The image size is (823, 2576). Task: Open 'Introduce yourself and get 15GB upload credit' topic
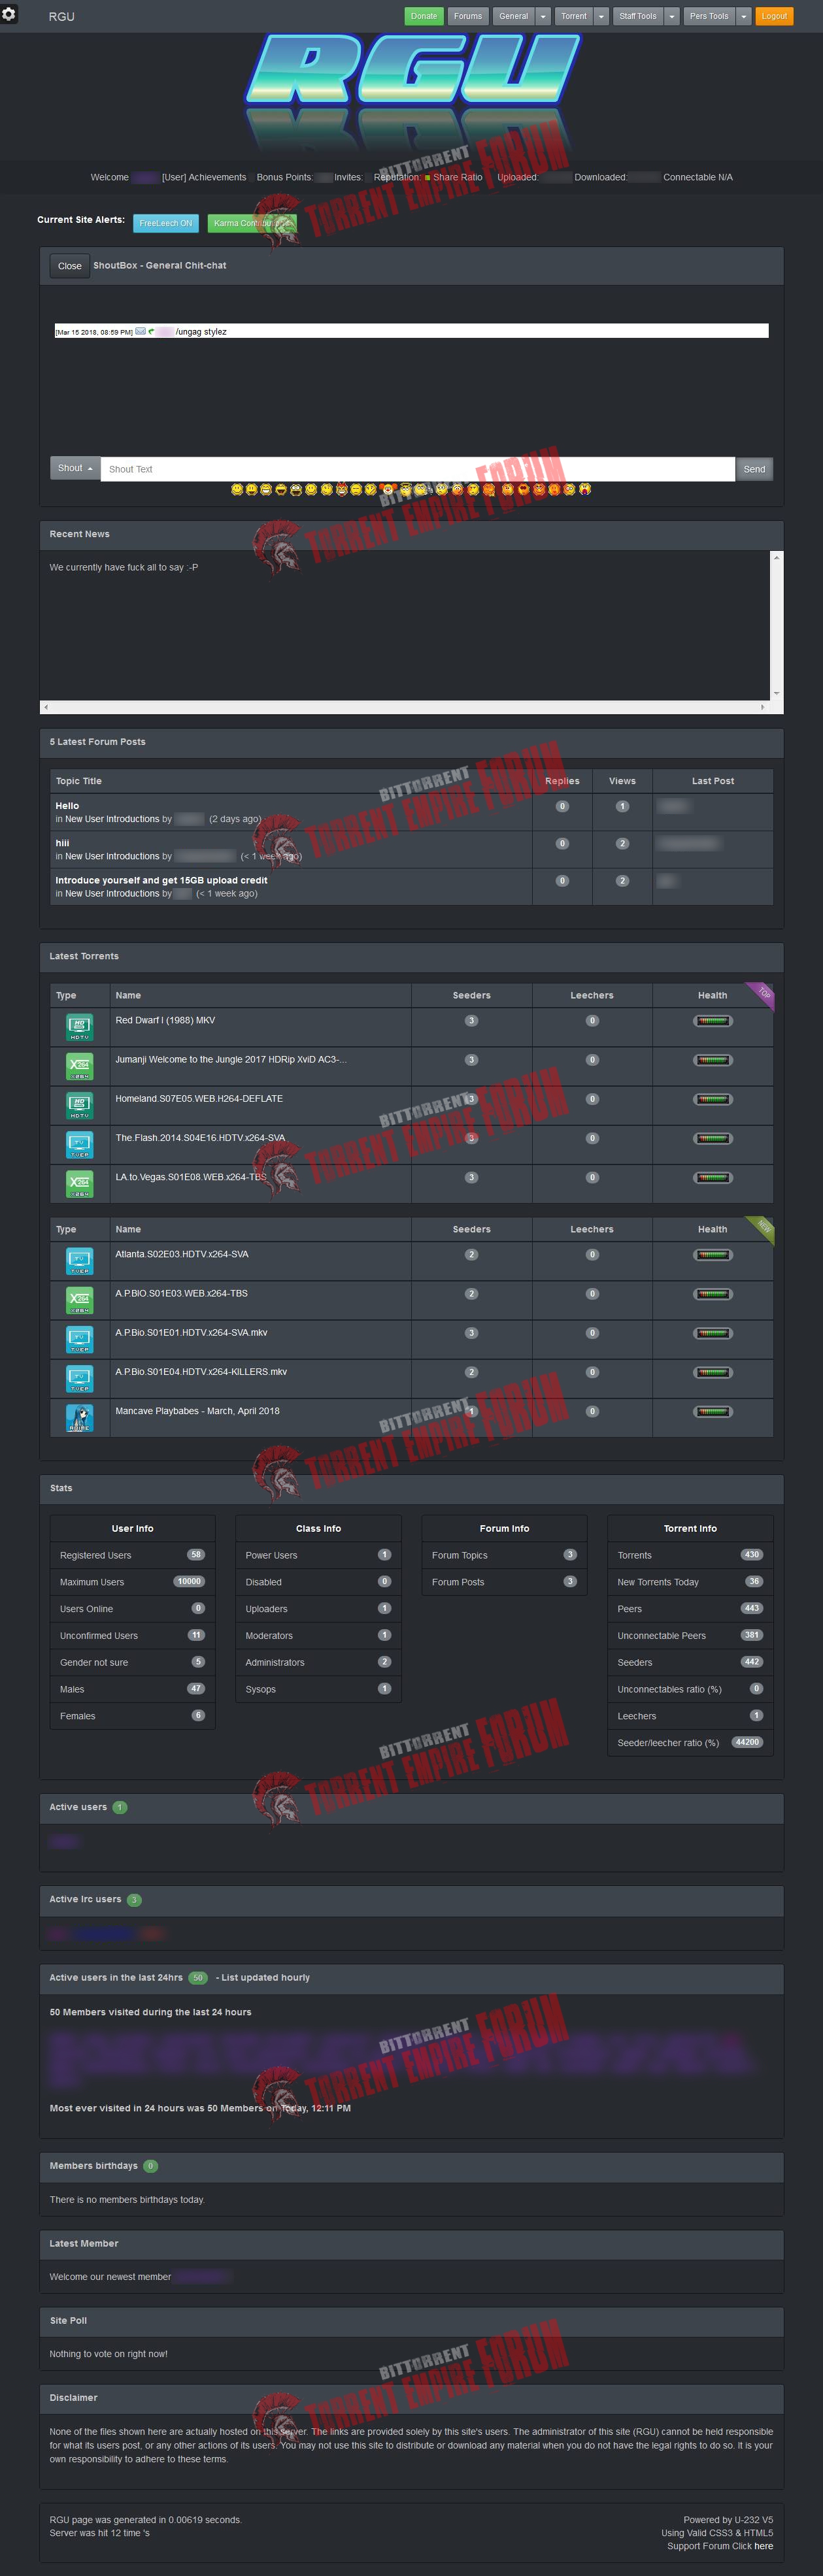pyautogui.click(x=161, y=880)
